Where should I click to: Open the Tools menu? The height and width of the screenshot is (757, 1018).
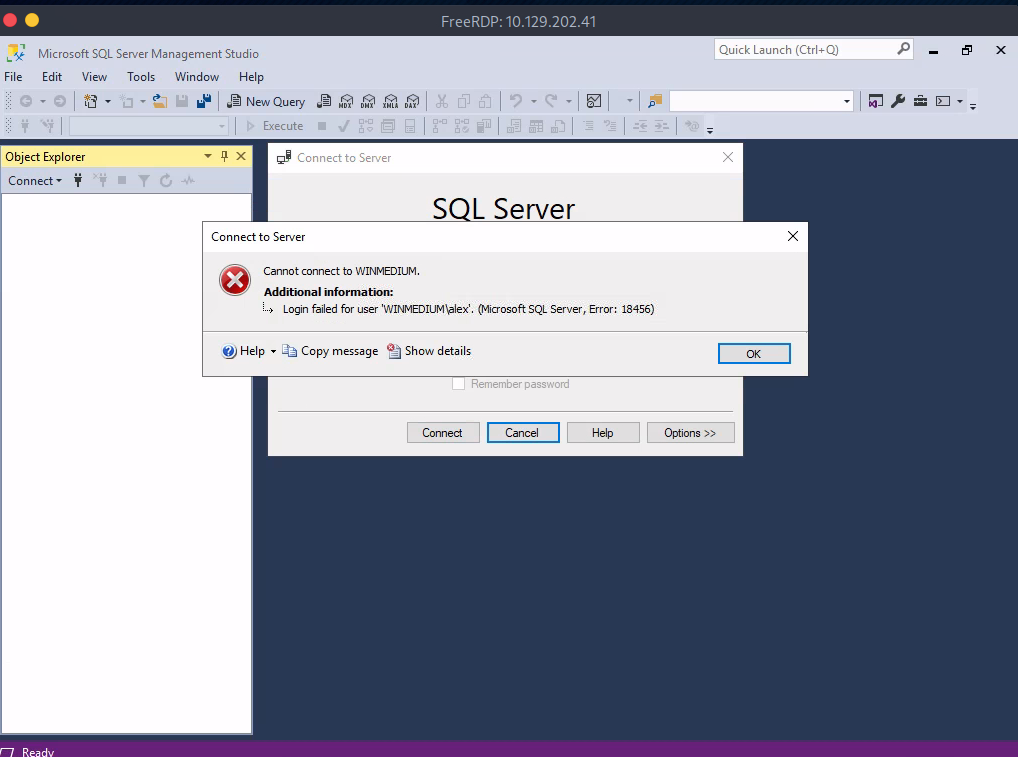[x=141, y=77]
